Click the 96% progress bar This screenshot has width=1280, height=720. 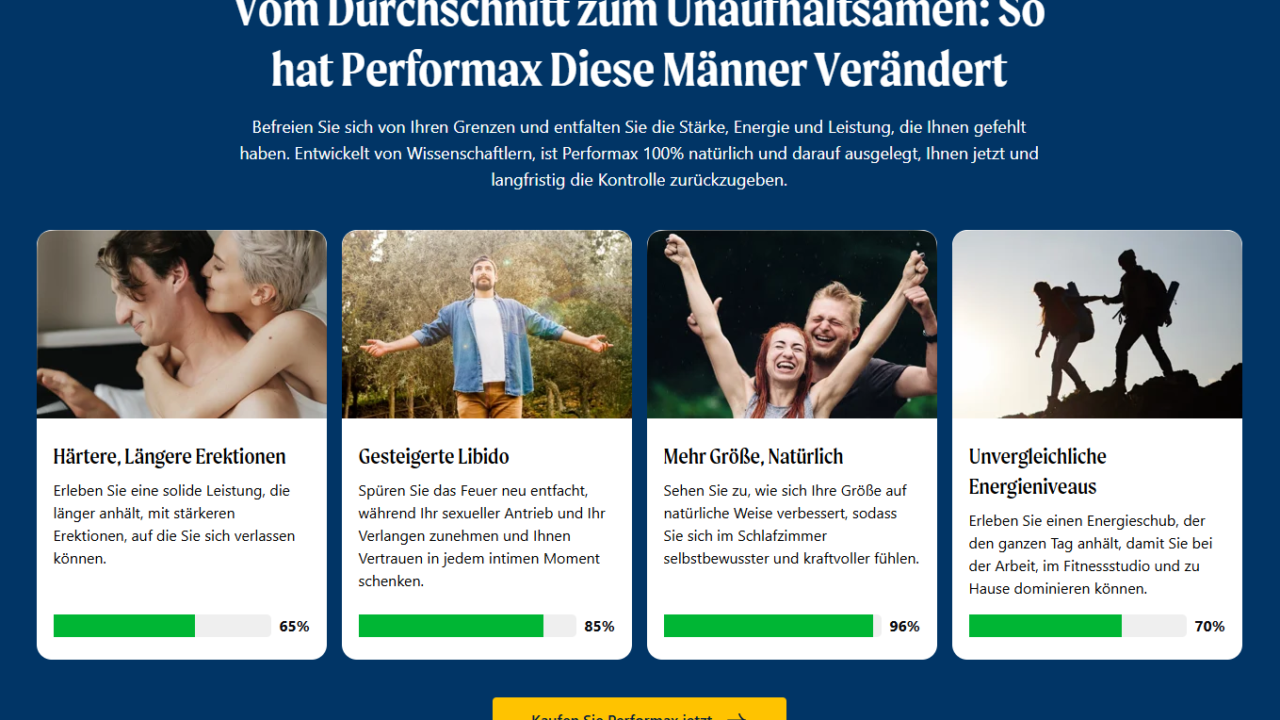772,626
